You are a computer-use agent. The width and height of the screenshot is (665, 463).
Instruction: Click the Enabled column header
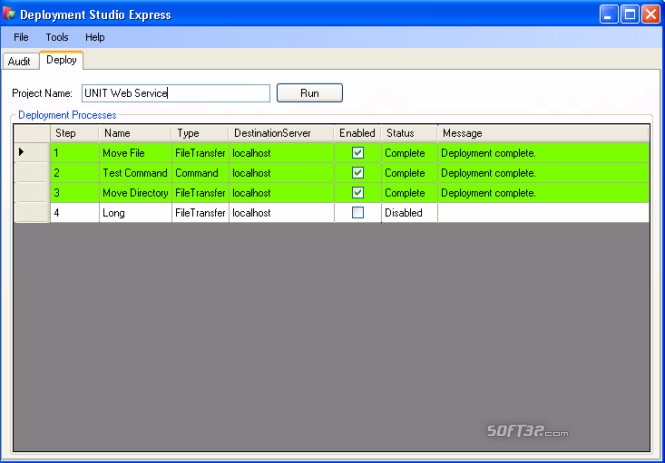click(x=358, y=133)
